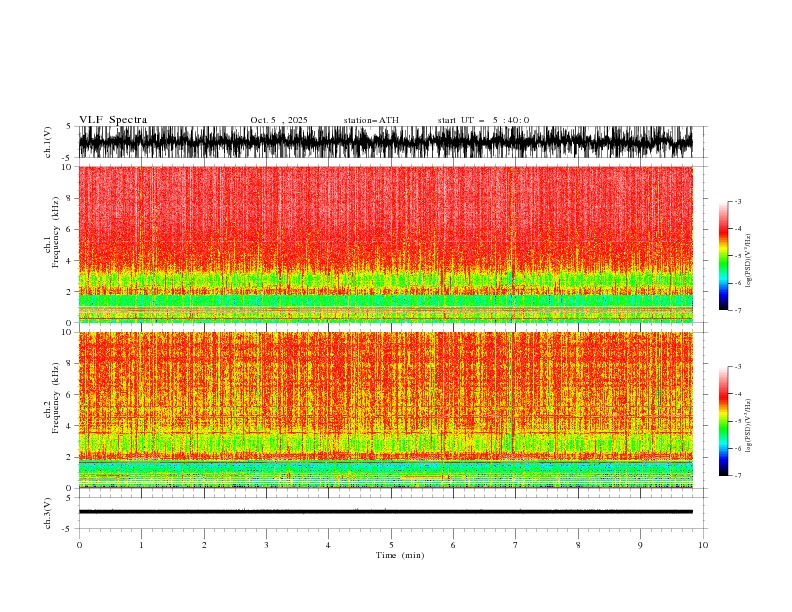Click the ch.1 voltage waveform trace panel
This screenshot has width=792, height=612.
tap(385, 142)
